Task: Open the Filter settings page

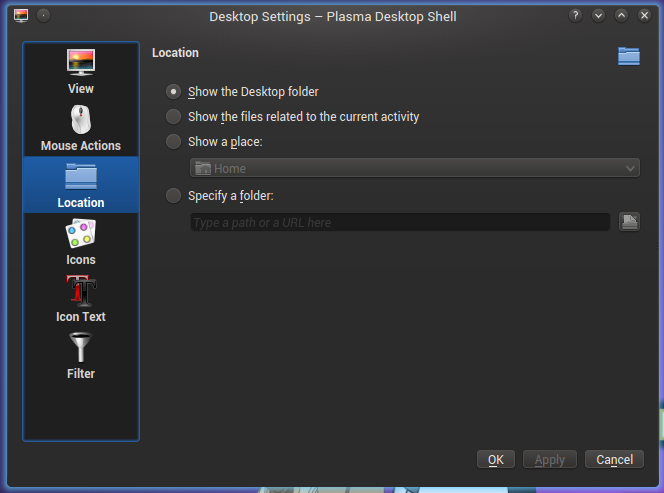Action: coord(81,356)
